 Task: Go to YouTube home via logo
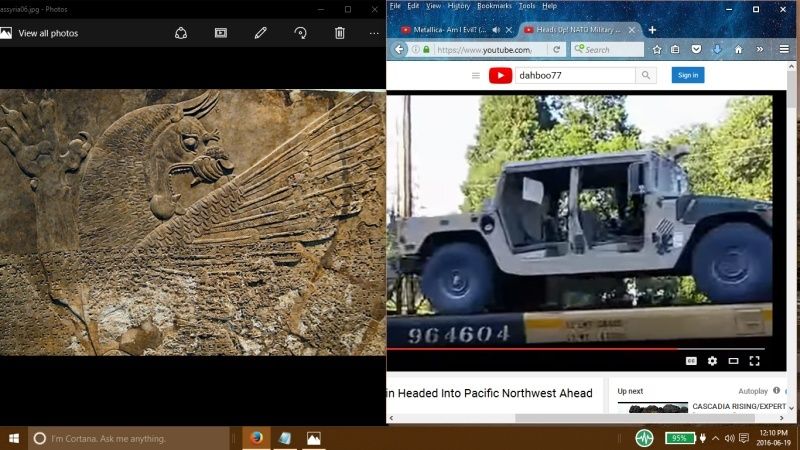click(500, 76)
